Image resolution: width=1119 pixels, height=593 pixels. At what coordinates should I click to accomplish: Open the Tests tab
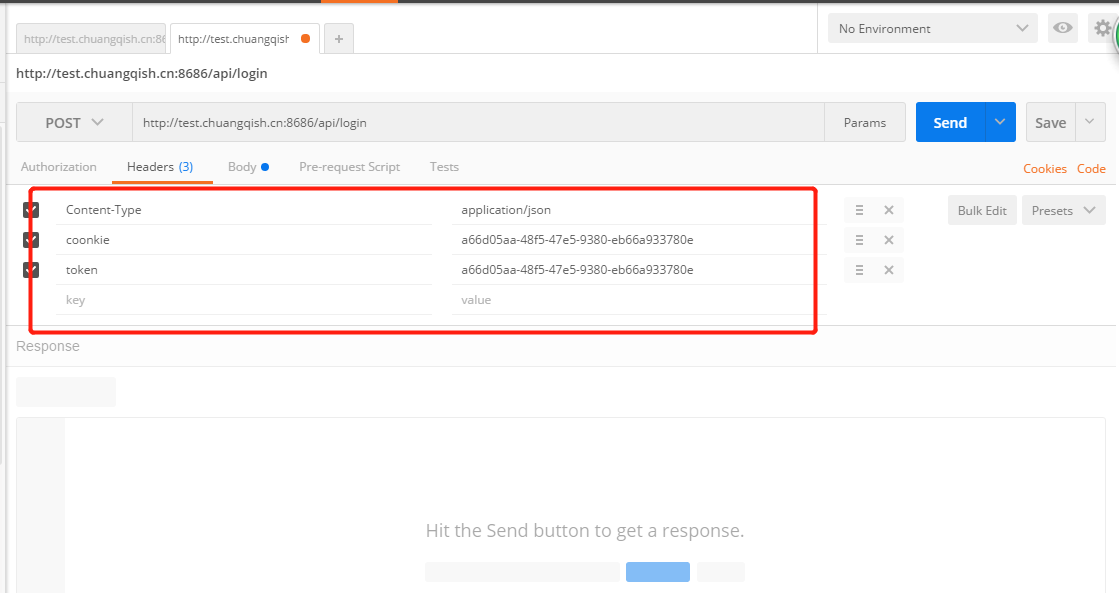coord(444,167)
